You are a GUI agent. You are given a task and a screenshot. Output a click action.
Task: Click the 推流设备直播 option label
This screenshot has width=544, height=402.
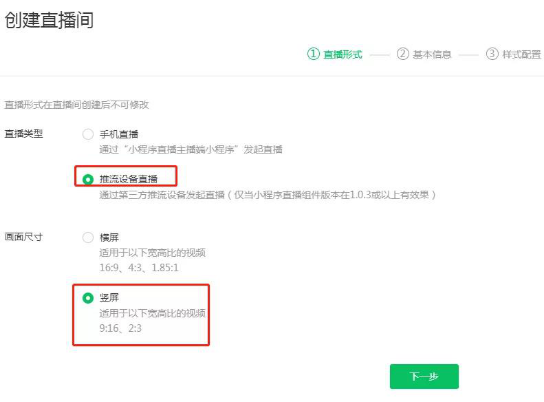pos(129,179)
